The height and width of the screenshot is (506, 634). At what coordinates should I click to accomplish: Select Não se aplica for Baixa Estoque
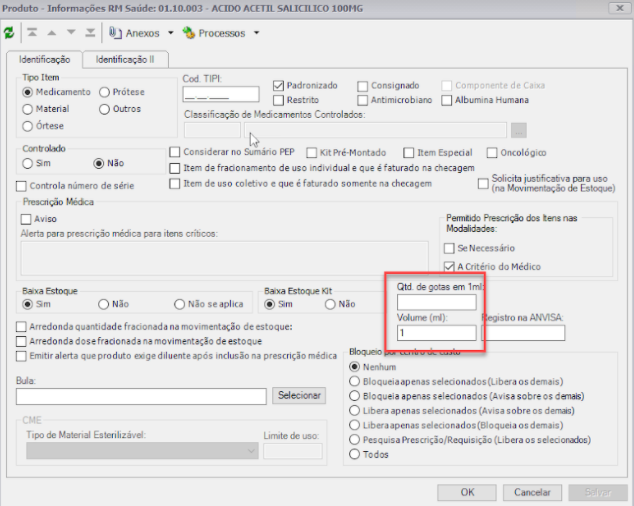click(180, 304)
